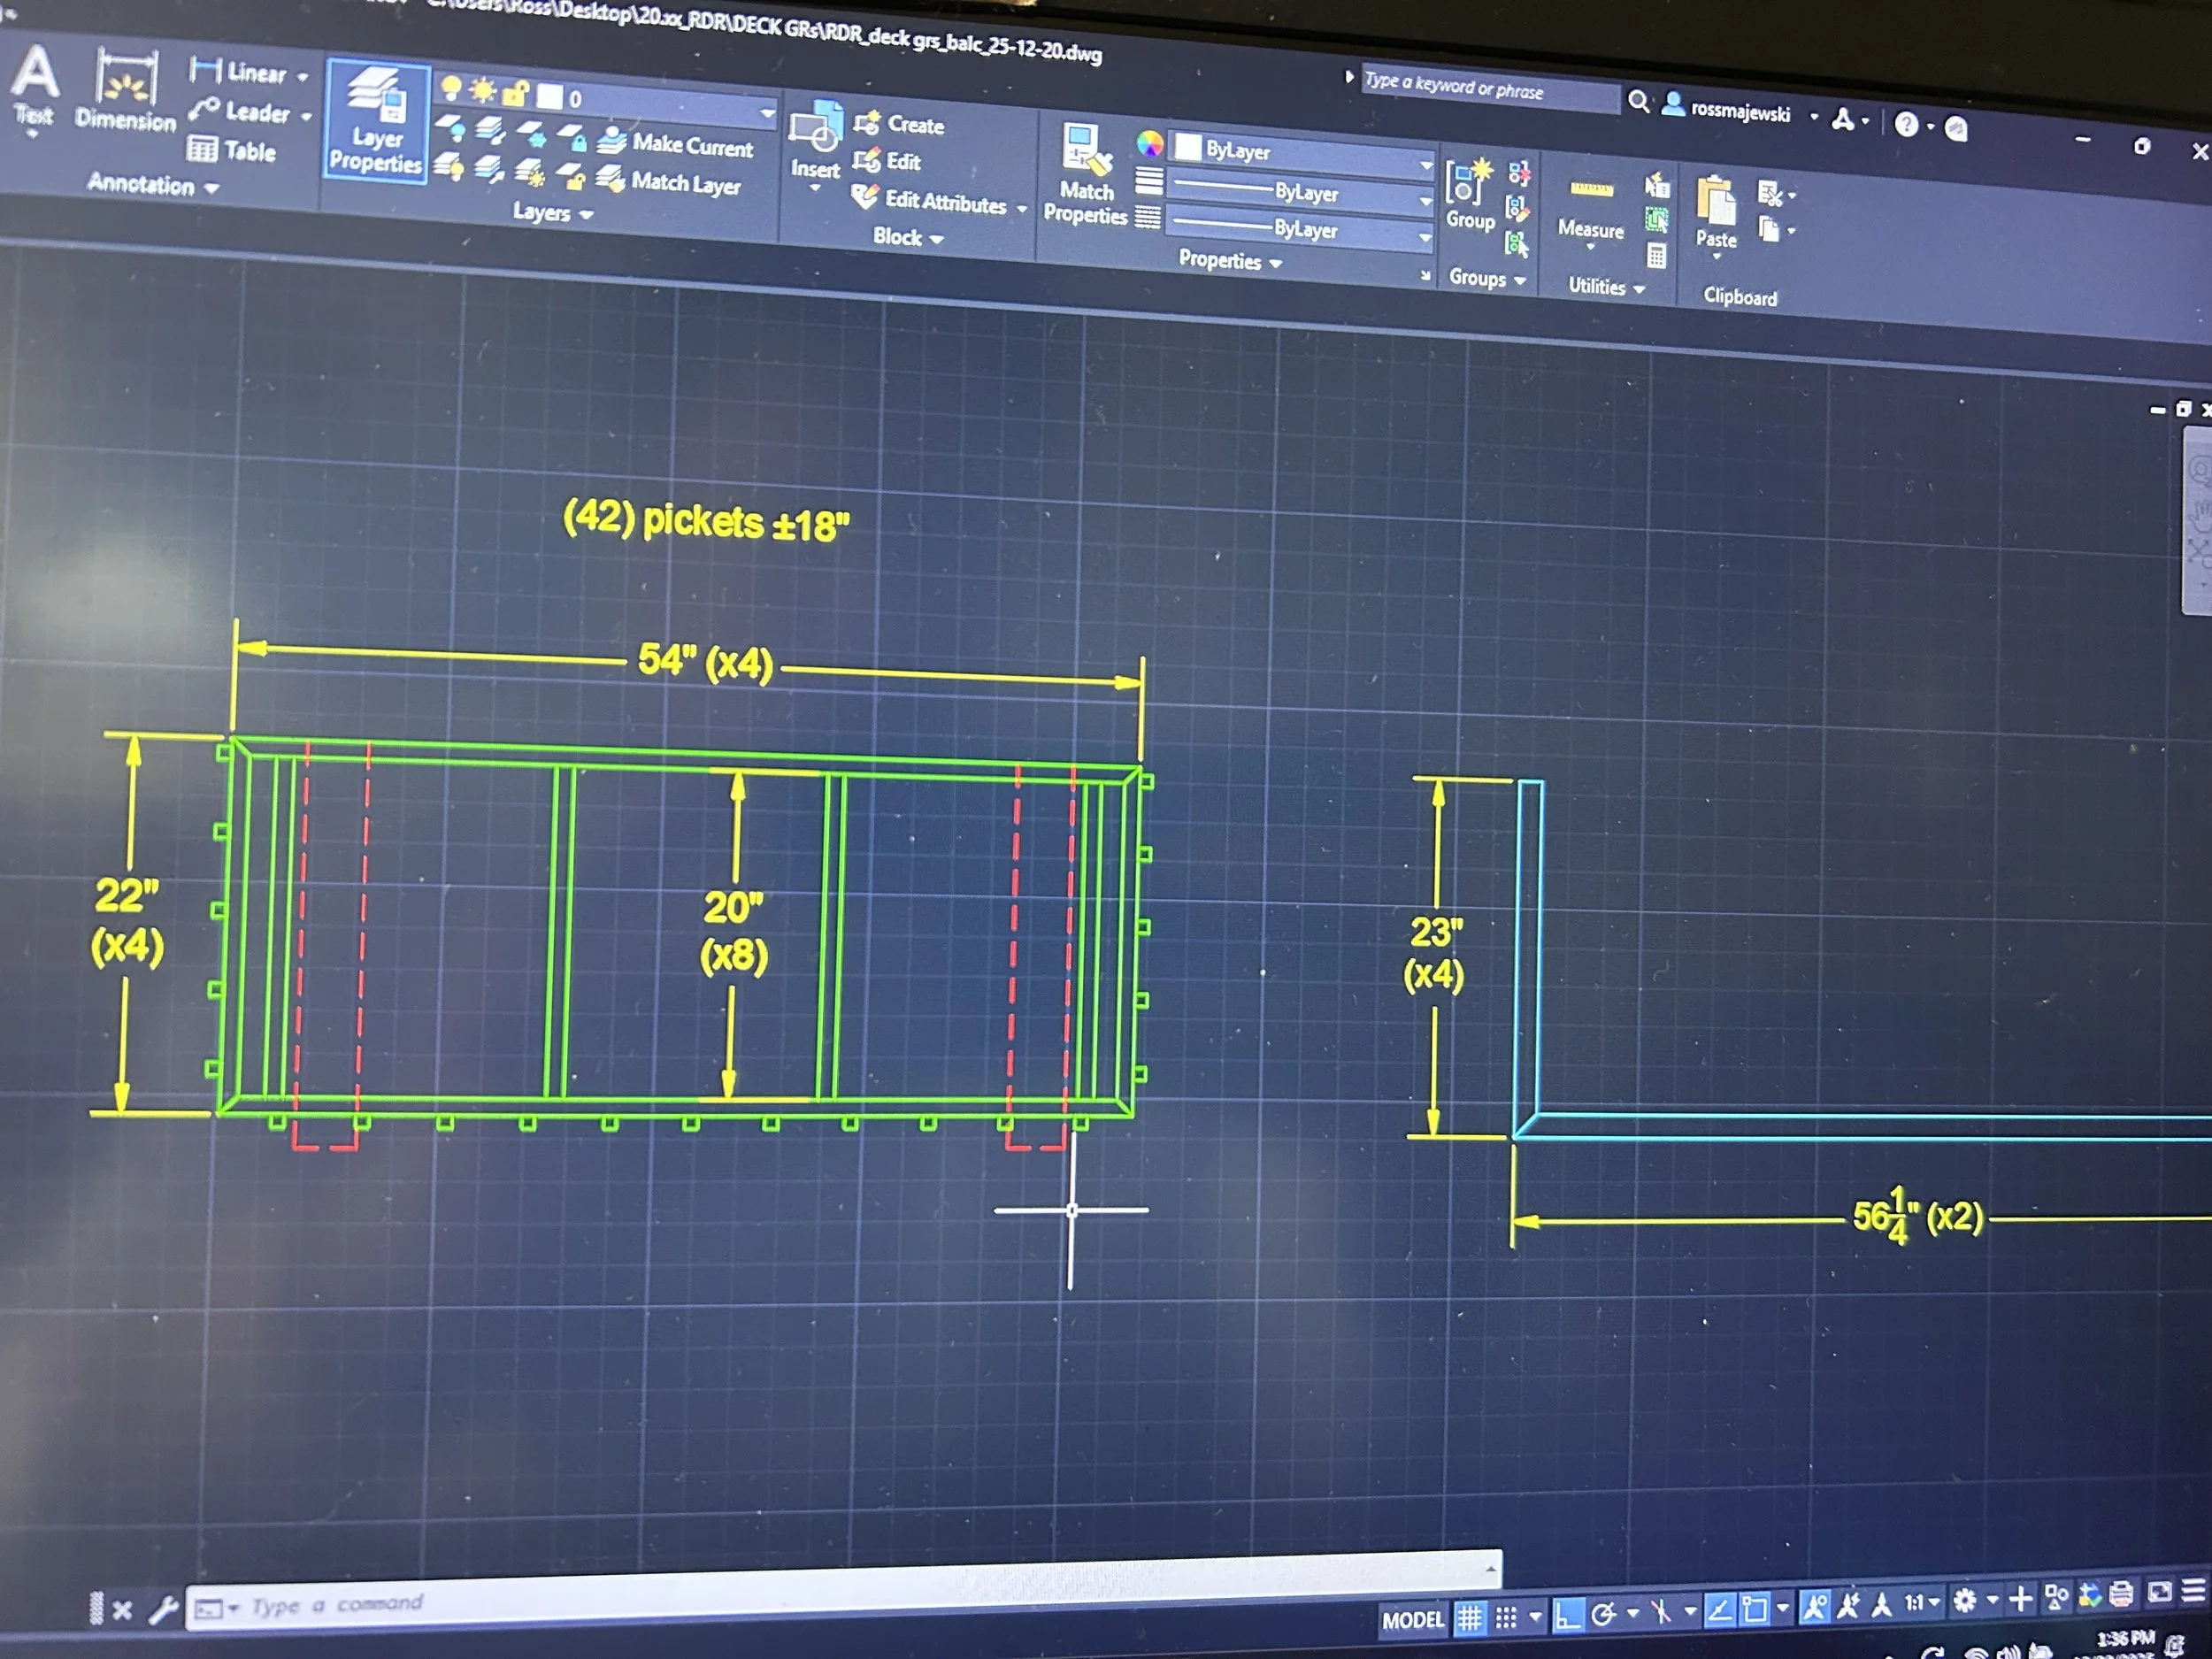Click the Match Layer button

(x=668, y=181)
